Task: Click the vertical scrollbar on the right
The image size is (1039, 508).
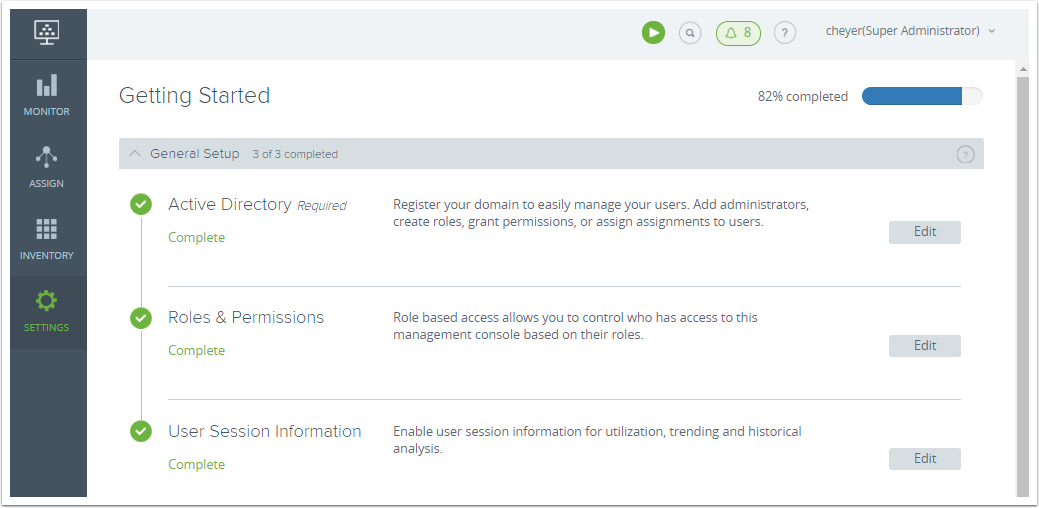Action: point(1022,280)
